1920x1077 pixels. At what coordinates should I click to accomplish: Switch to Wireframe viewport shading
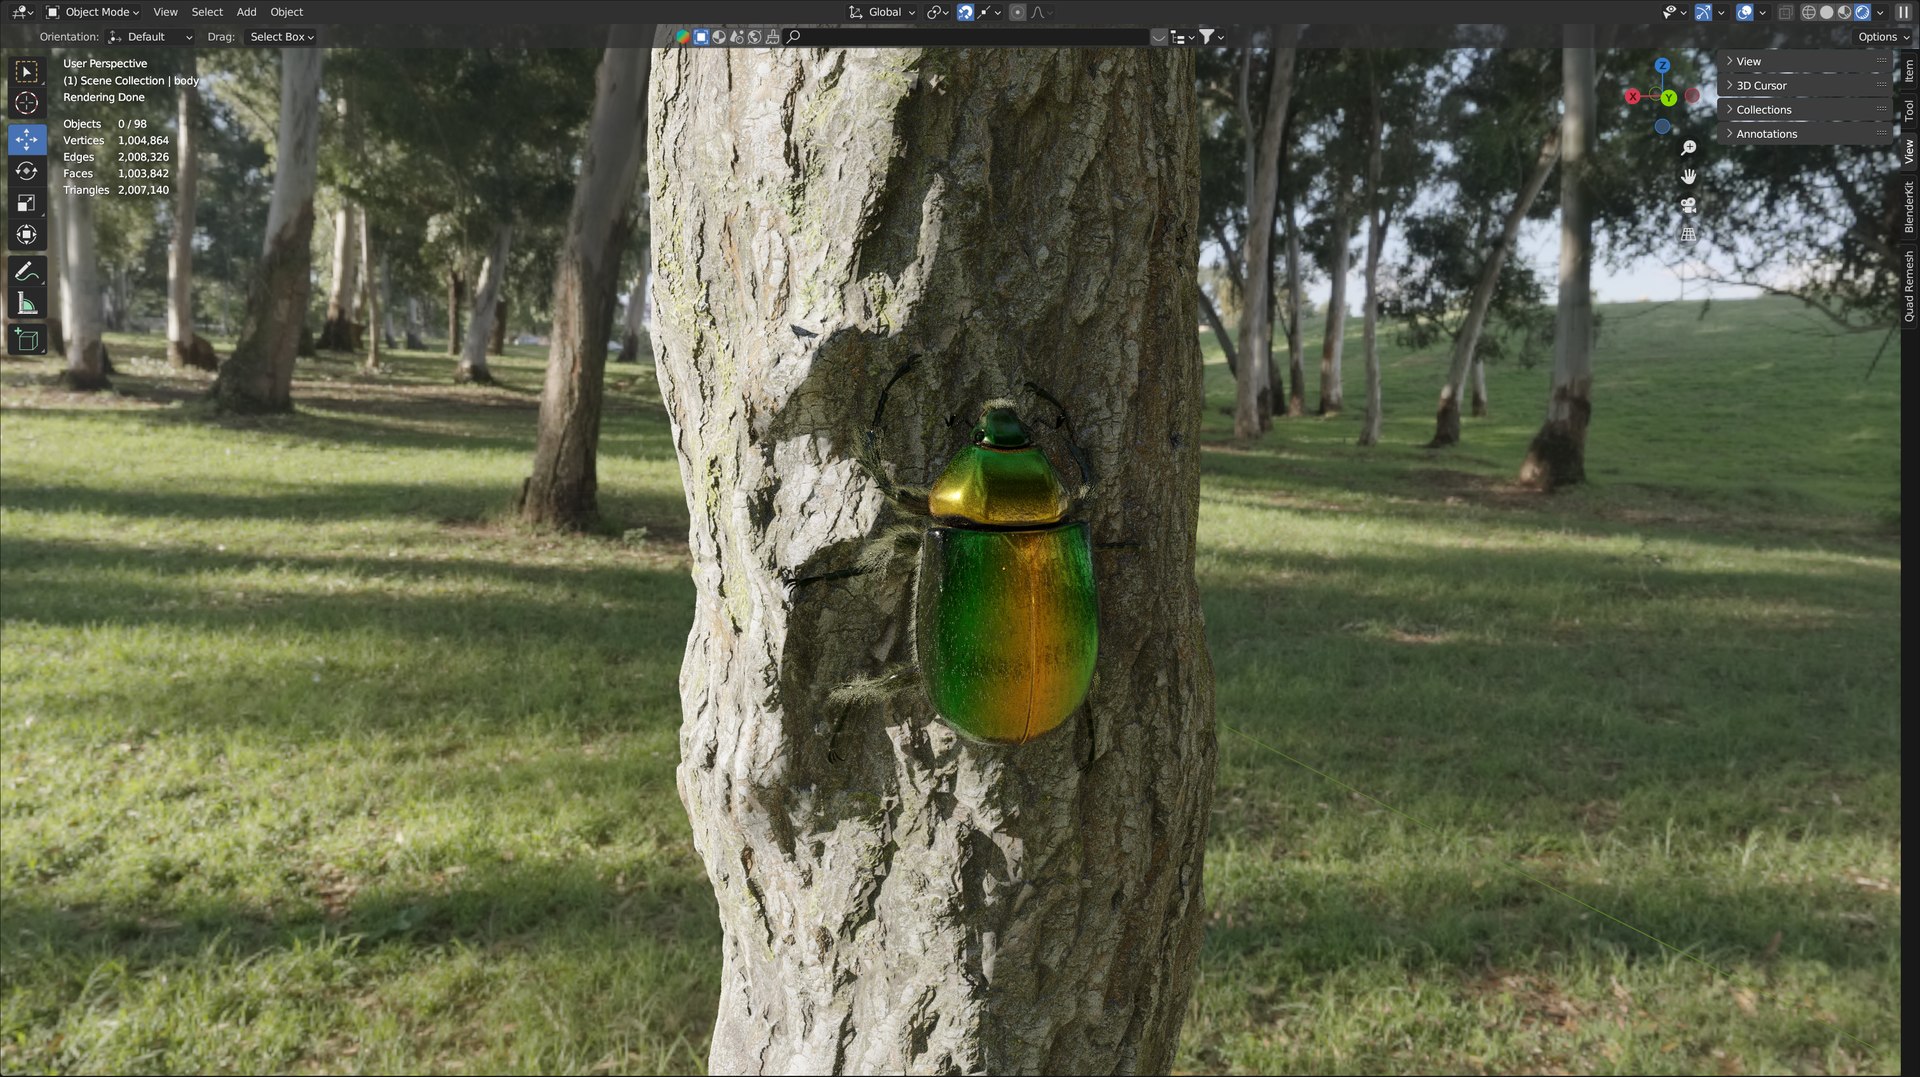pos(1808,12)
